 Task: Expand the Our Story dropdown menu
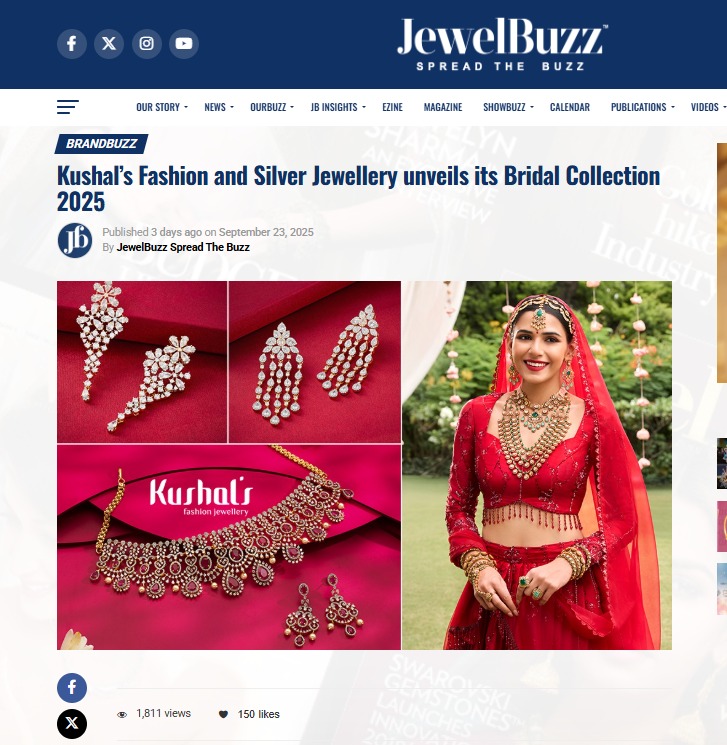pyautogui.click(x=162, y=107)
